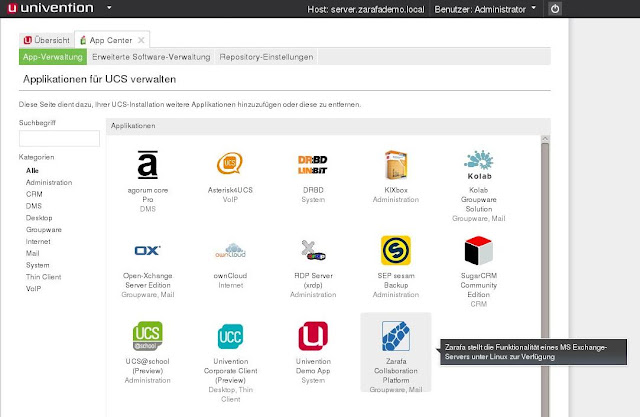Open the App-Verwaltung tab
Image resolution: width=640 pixels, height=417 pixels.
pos(53,57)
